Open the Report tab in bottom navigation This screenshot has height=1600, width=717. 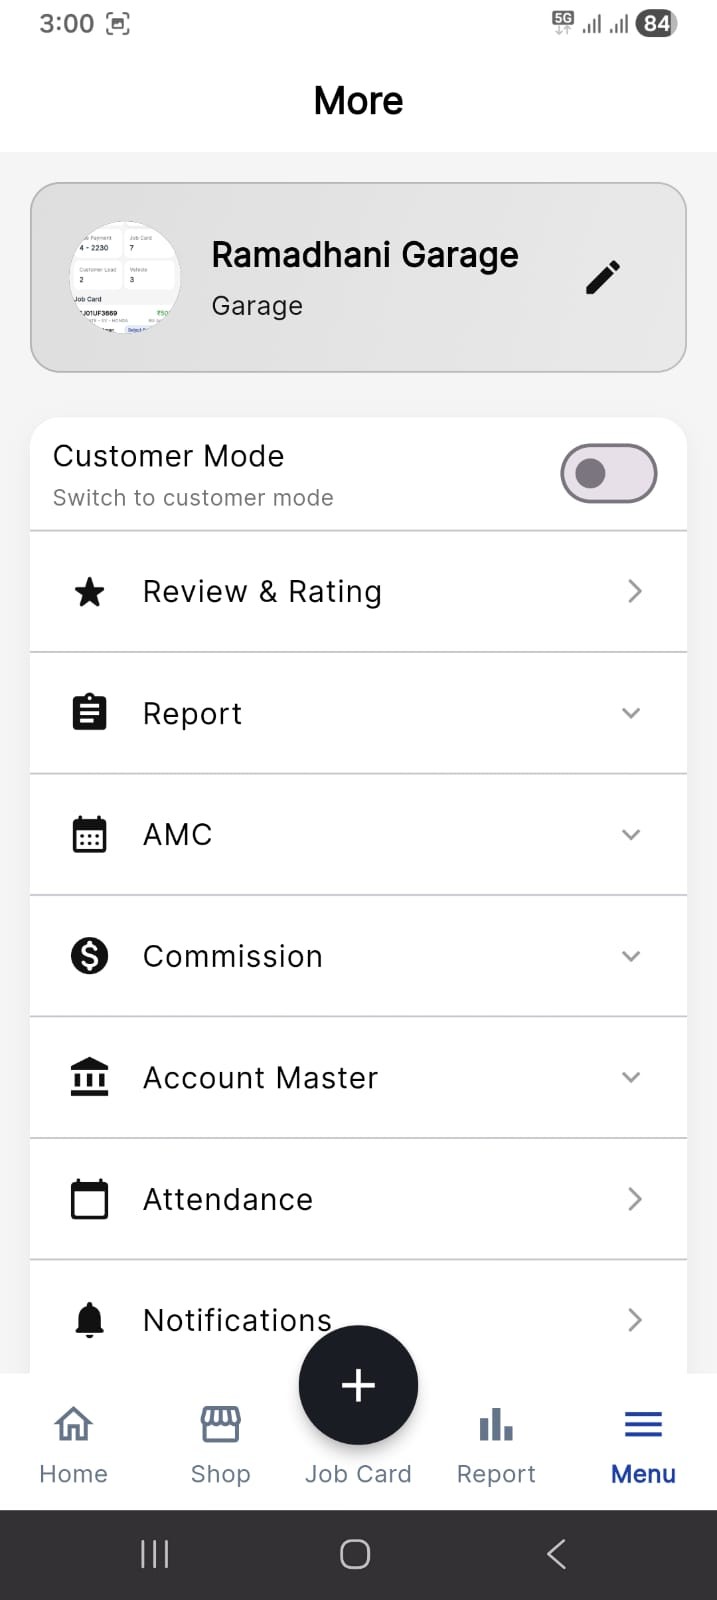tap(496, 1442)
